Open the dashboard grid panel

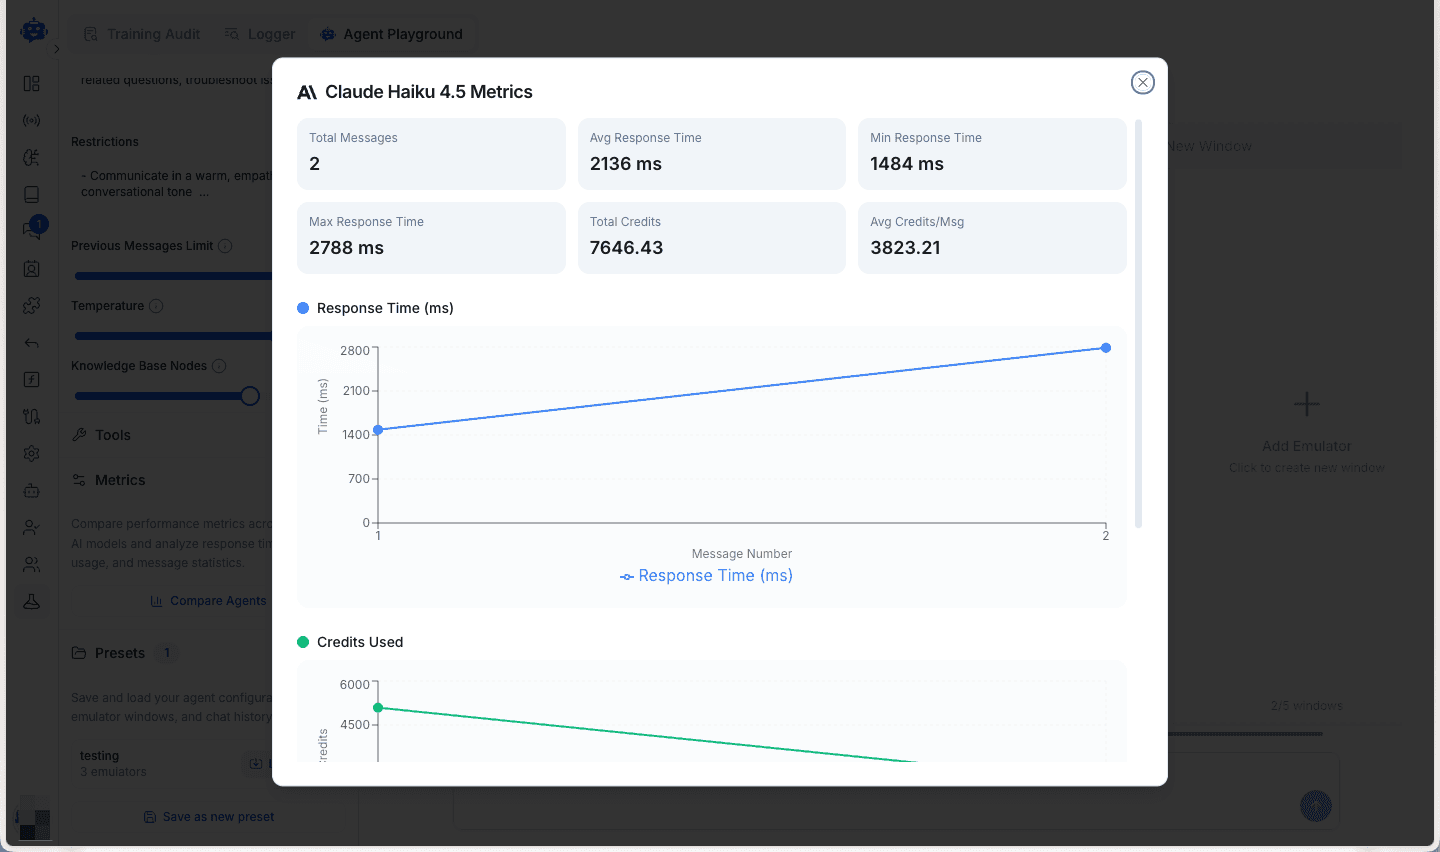coord(31,83)
